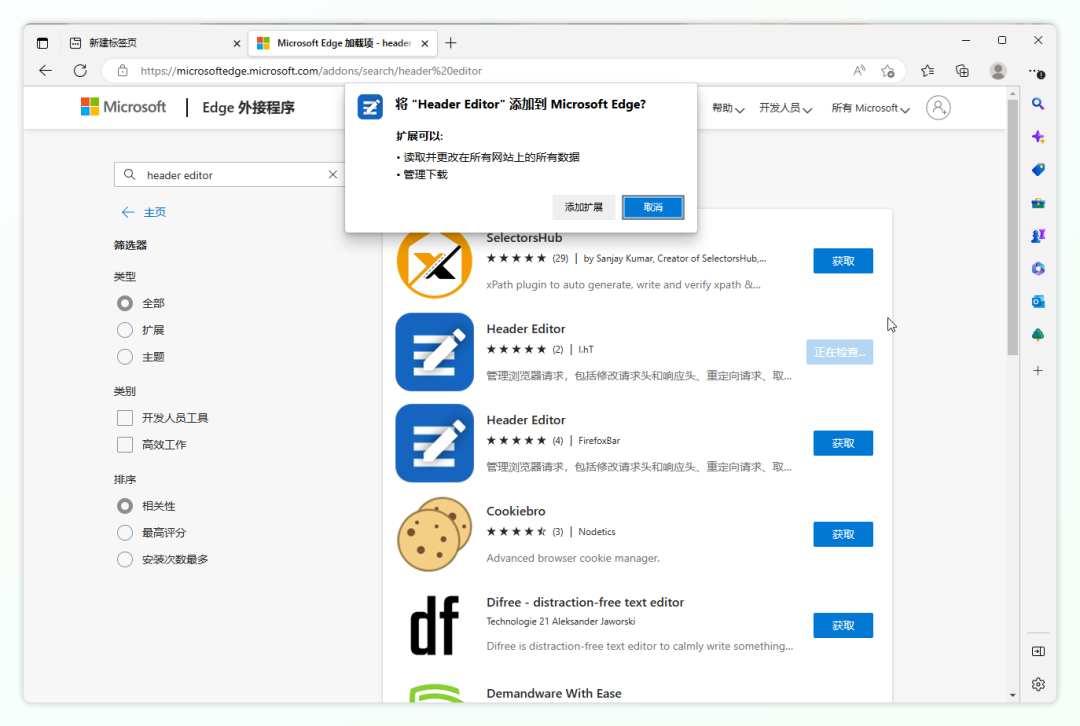
Task: Select the 扩展 filter radio button
Action: click(x=124, y=330)
